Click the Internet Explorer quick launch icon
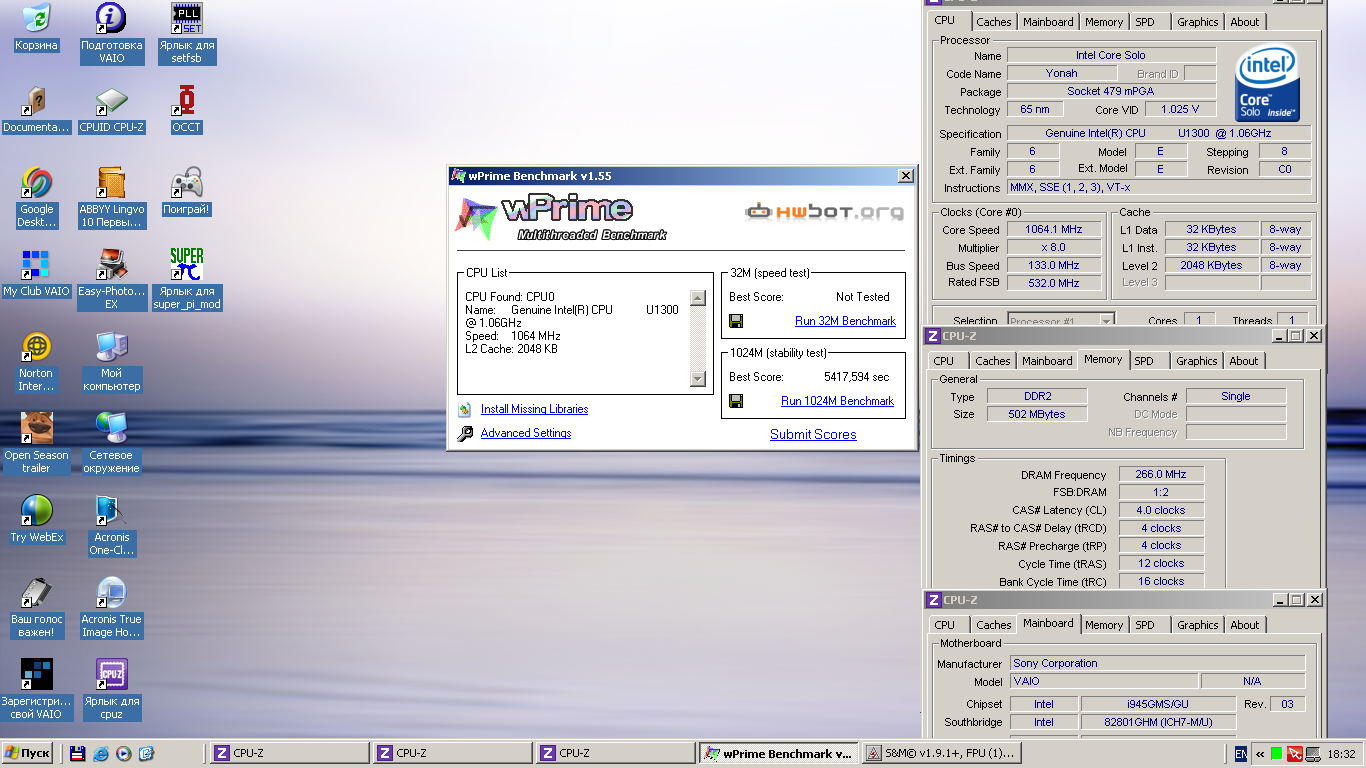 pos(100,754)
